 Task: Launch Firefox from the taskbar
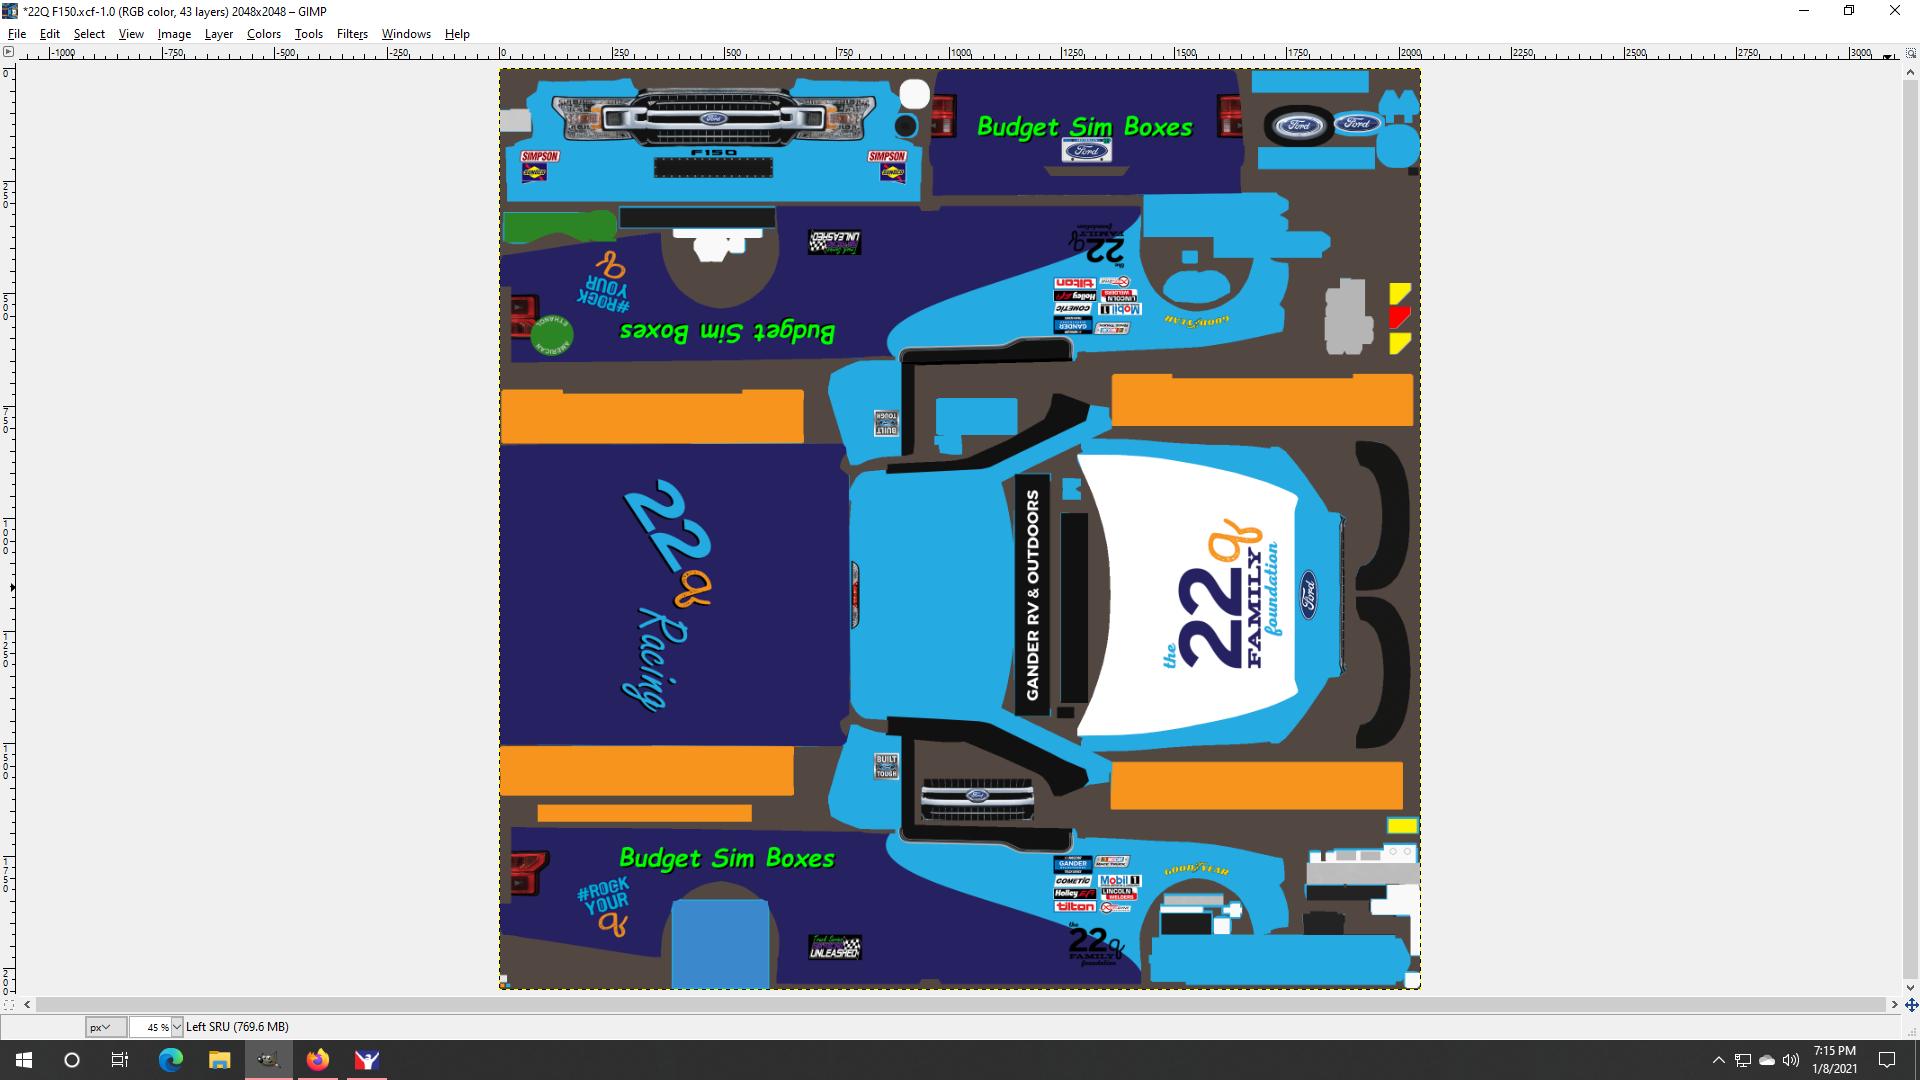pos(318,1059)
